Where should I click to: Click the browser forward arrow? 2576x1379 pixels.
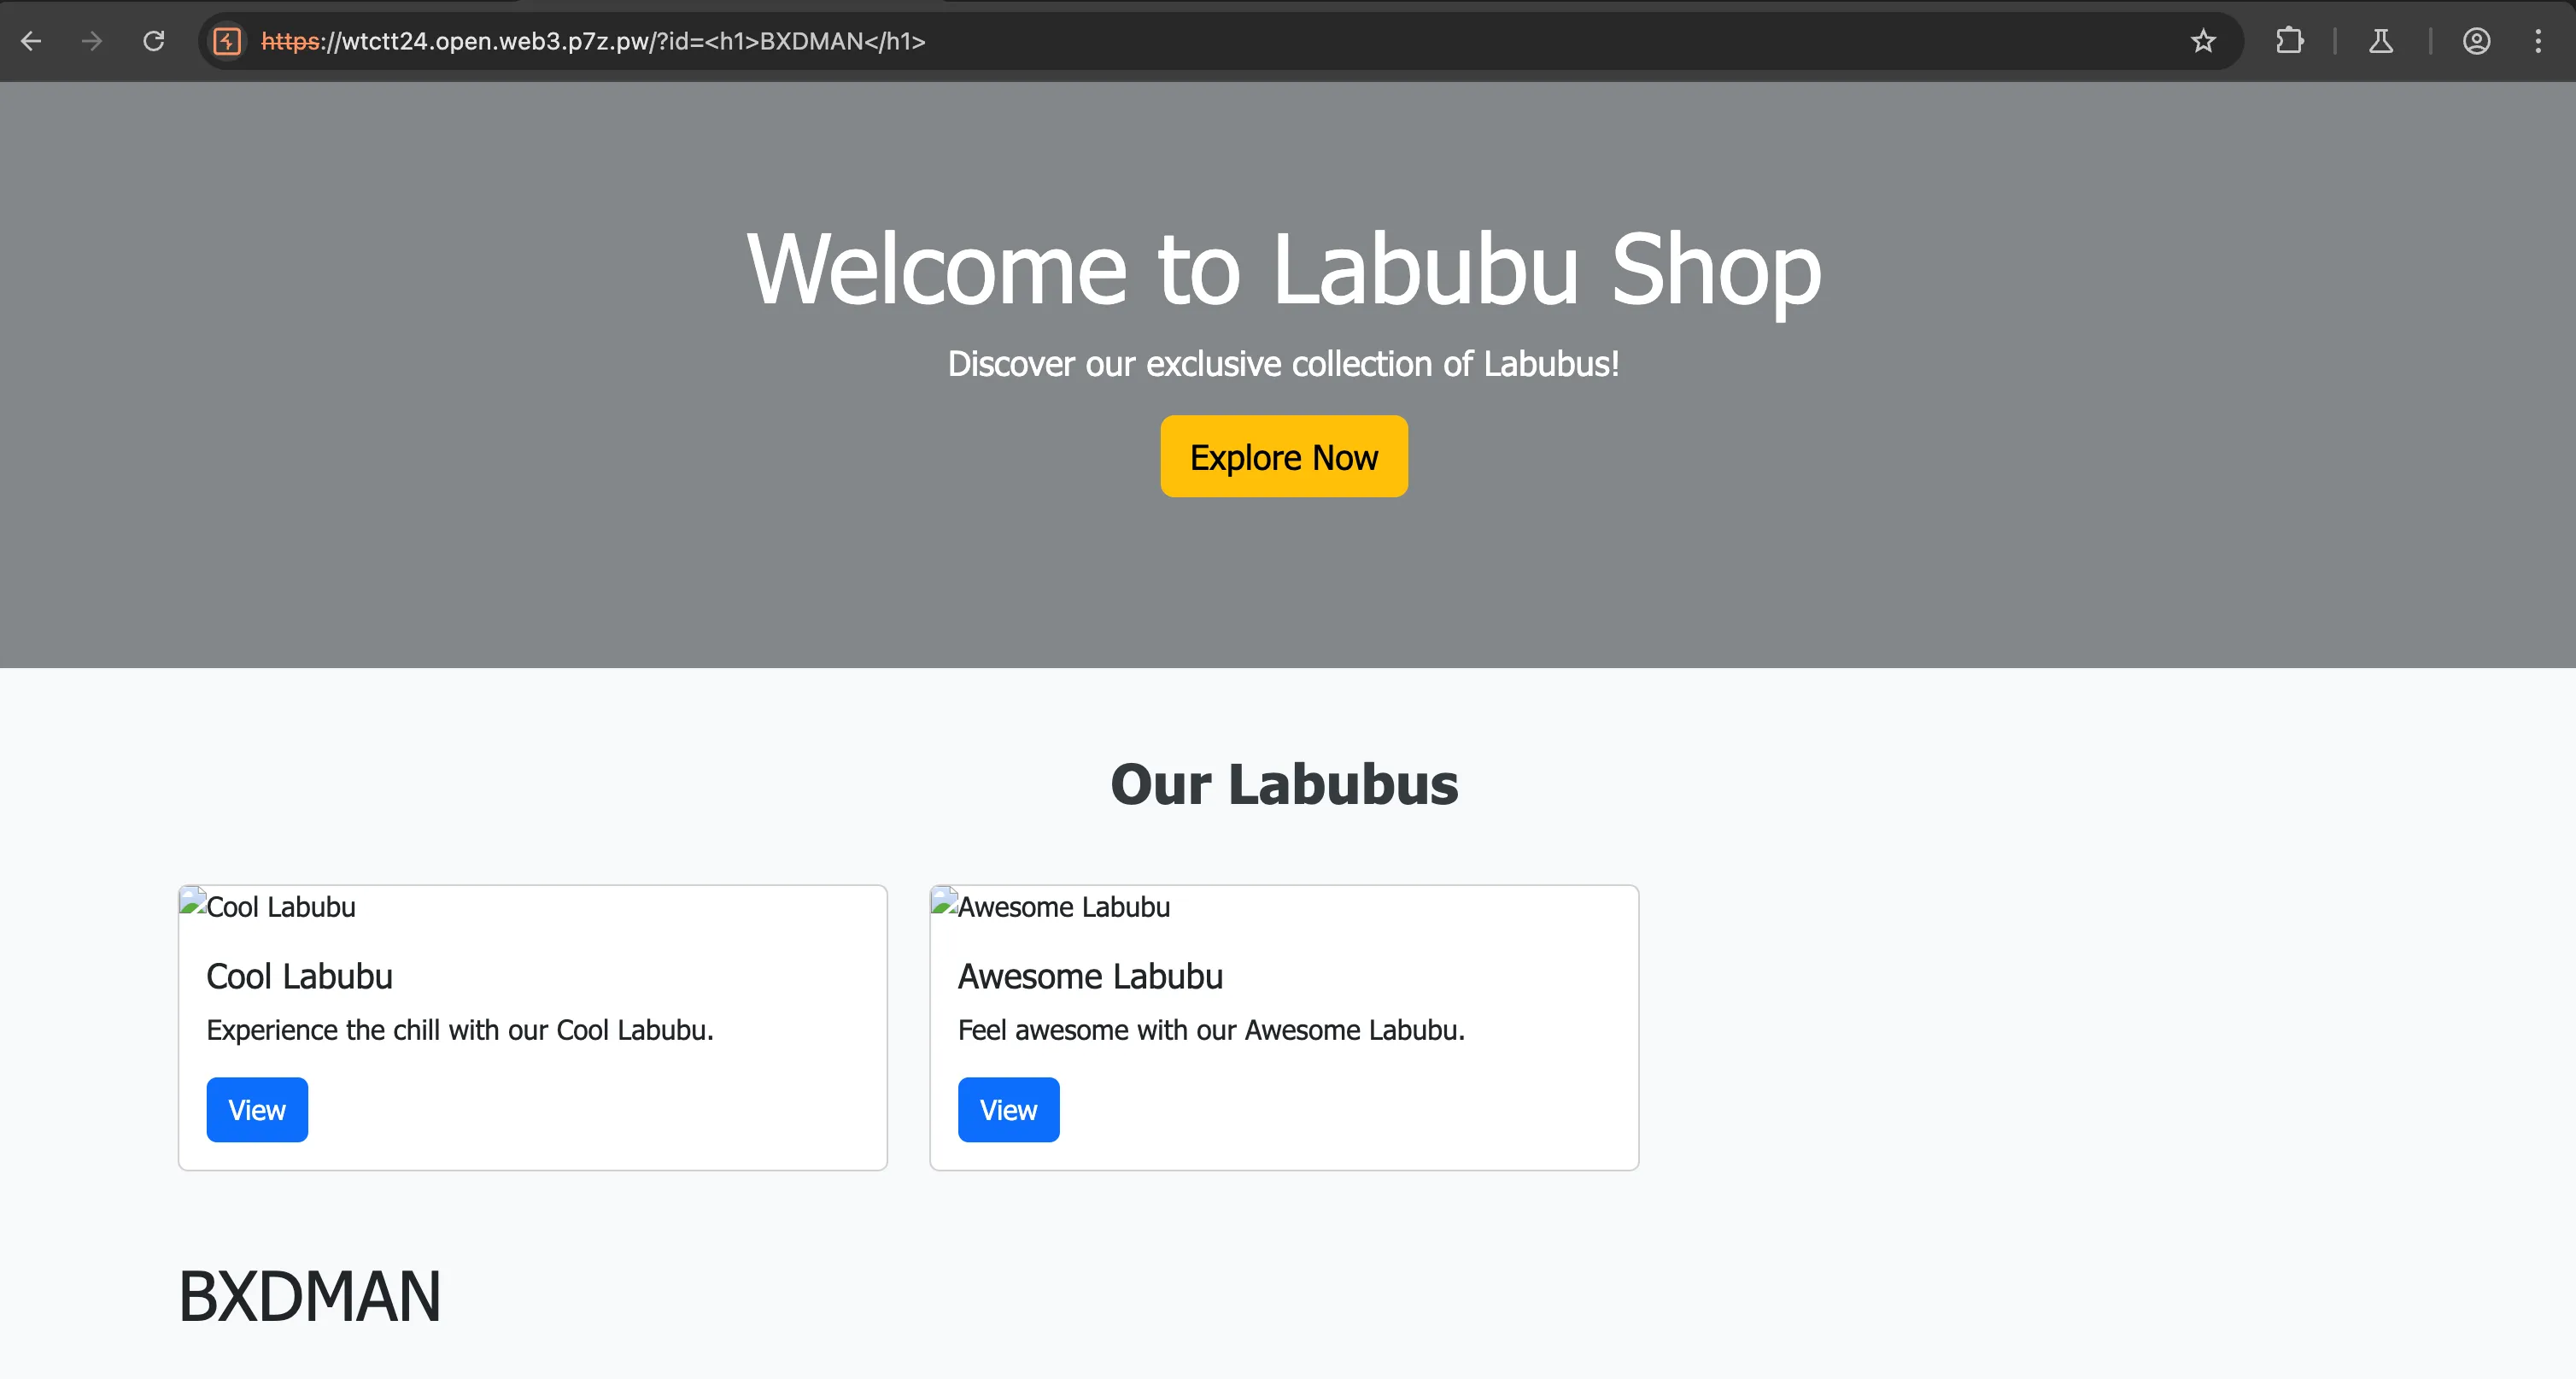point(92,41)
